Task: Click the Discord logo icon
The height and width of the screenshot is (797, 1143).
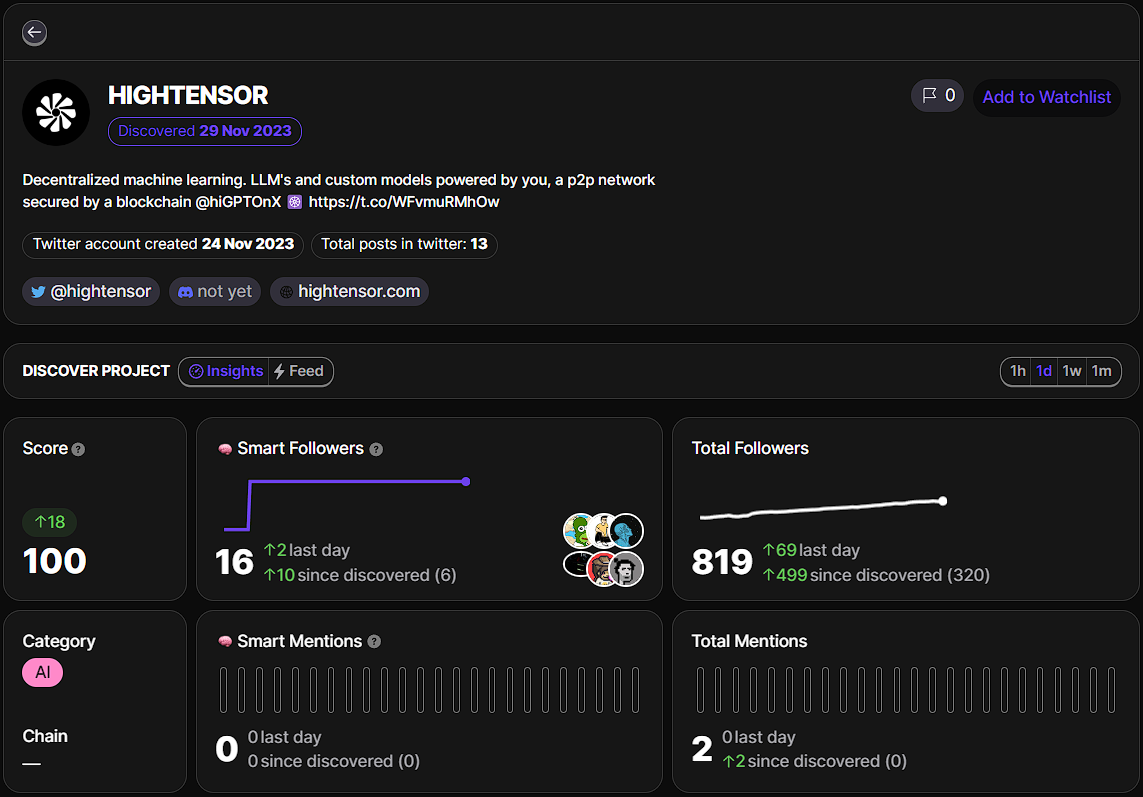Action: pyautogui.click(x=185, y=292)
